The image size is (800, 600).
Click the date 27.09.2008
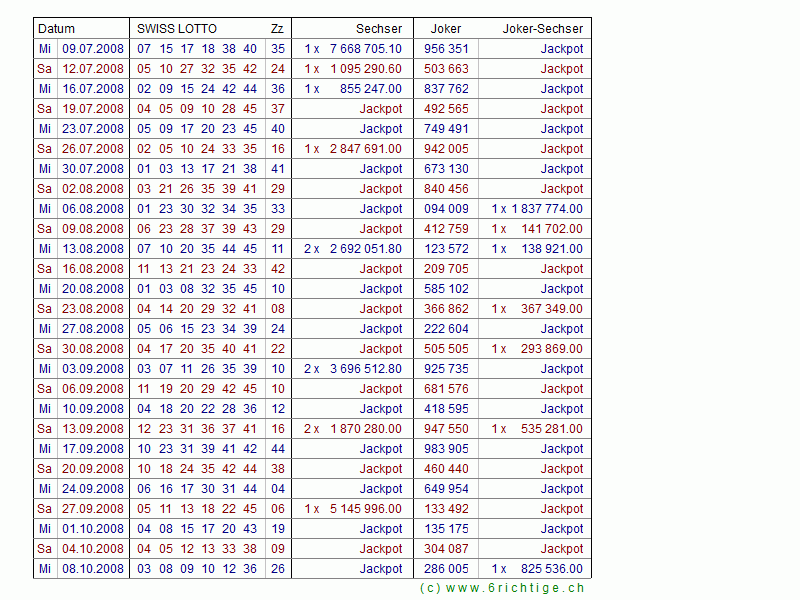point(93,509)
